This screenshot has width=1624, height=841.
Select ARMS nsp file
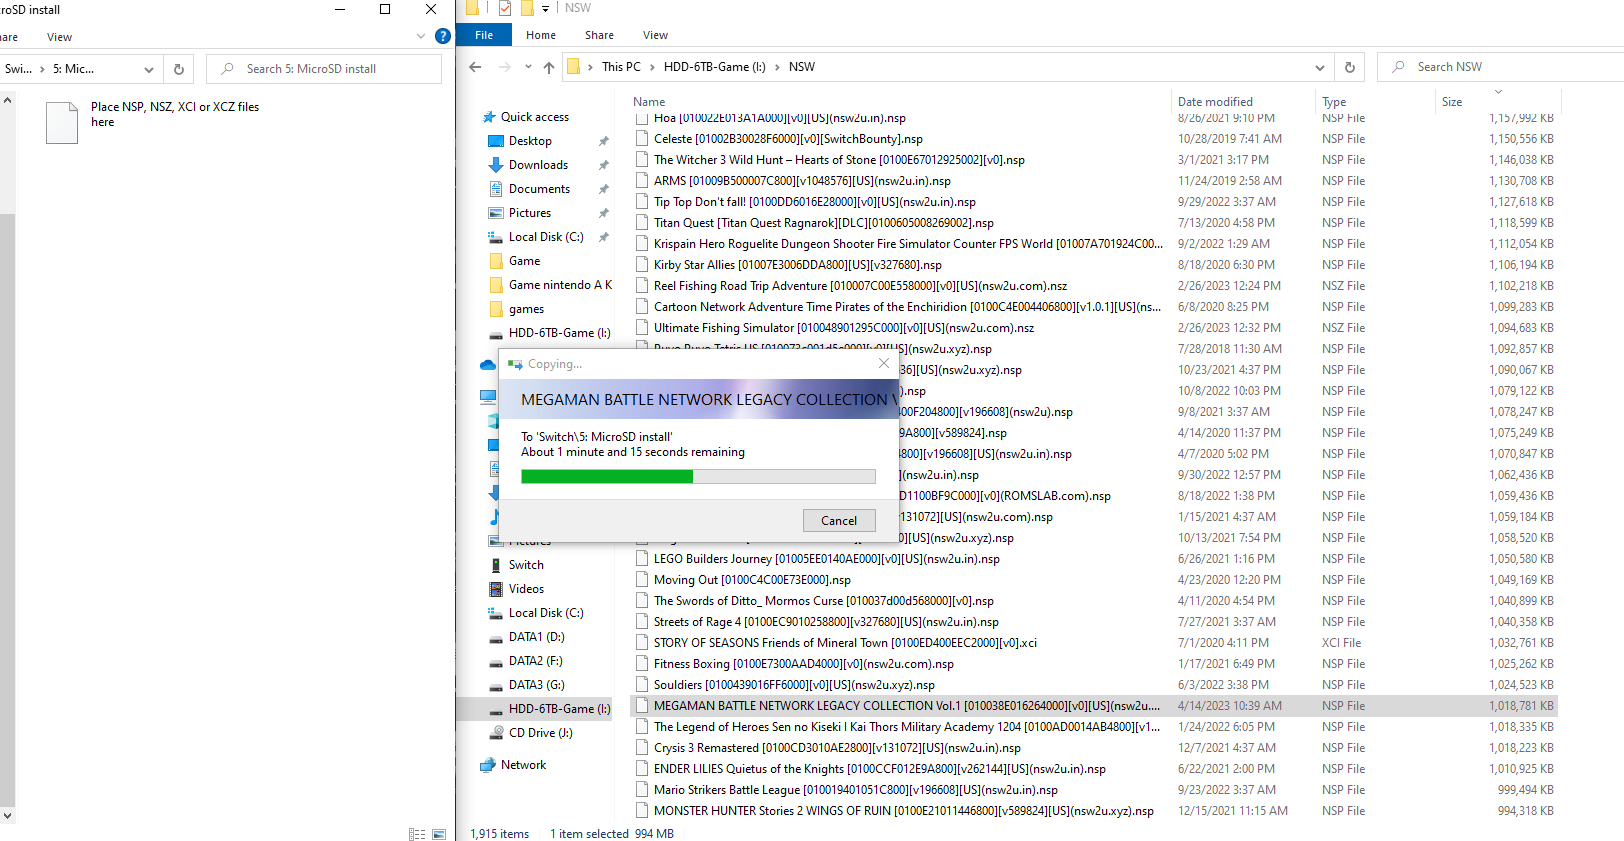(802, 181)
